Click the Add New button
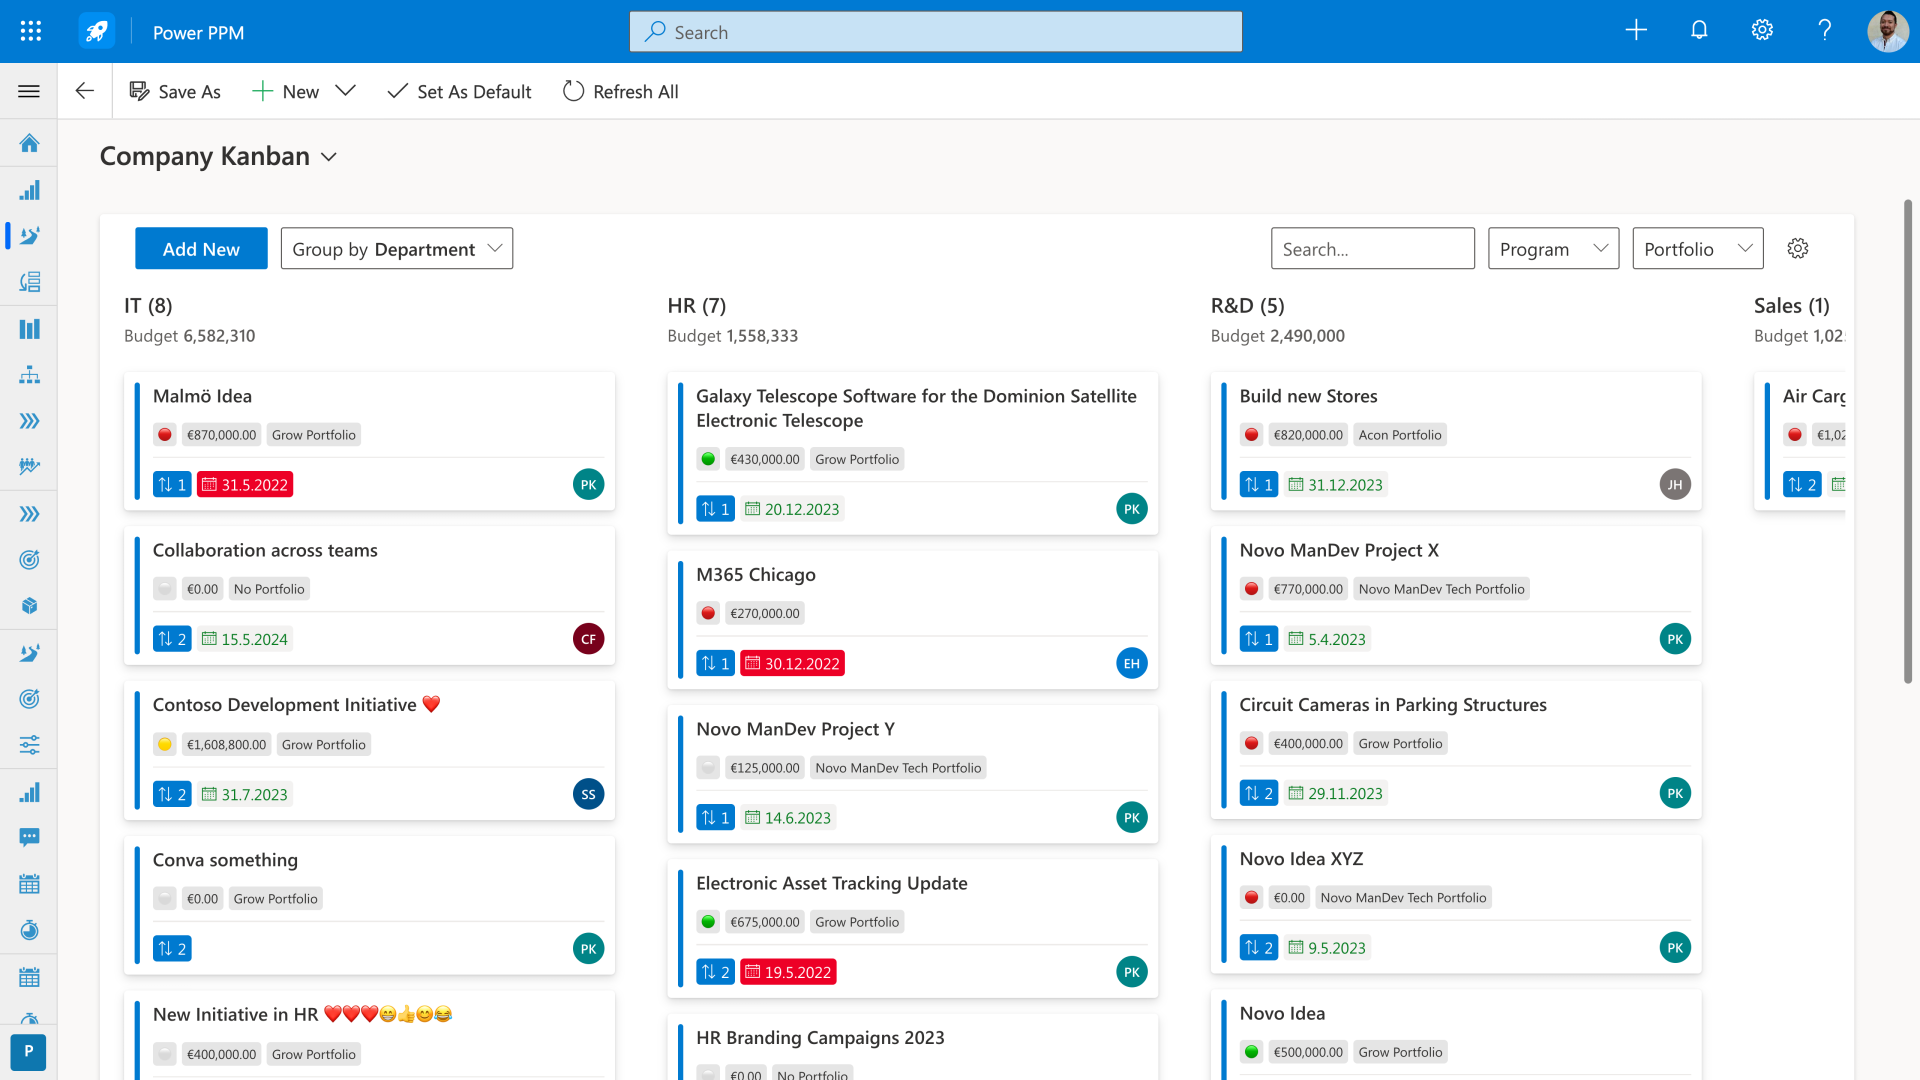Image resolution: width=1920 pixels, height=1080 pixels. (x=201, y=249)
